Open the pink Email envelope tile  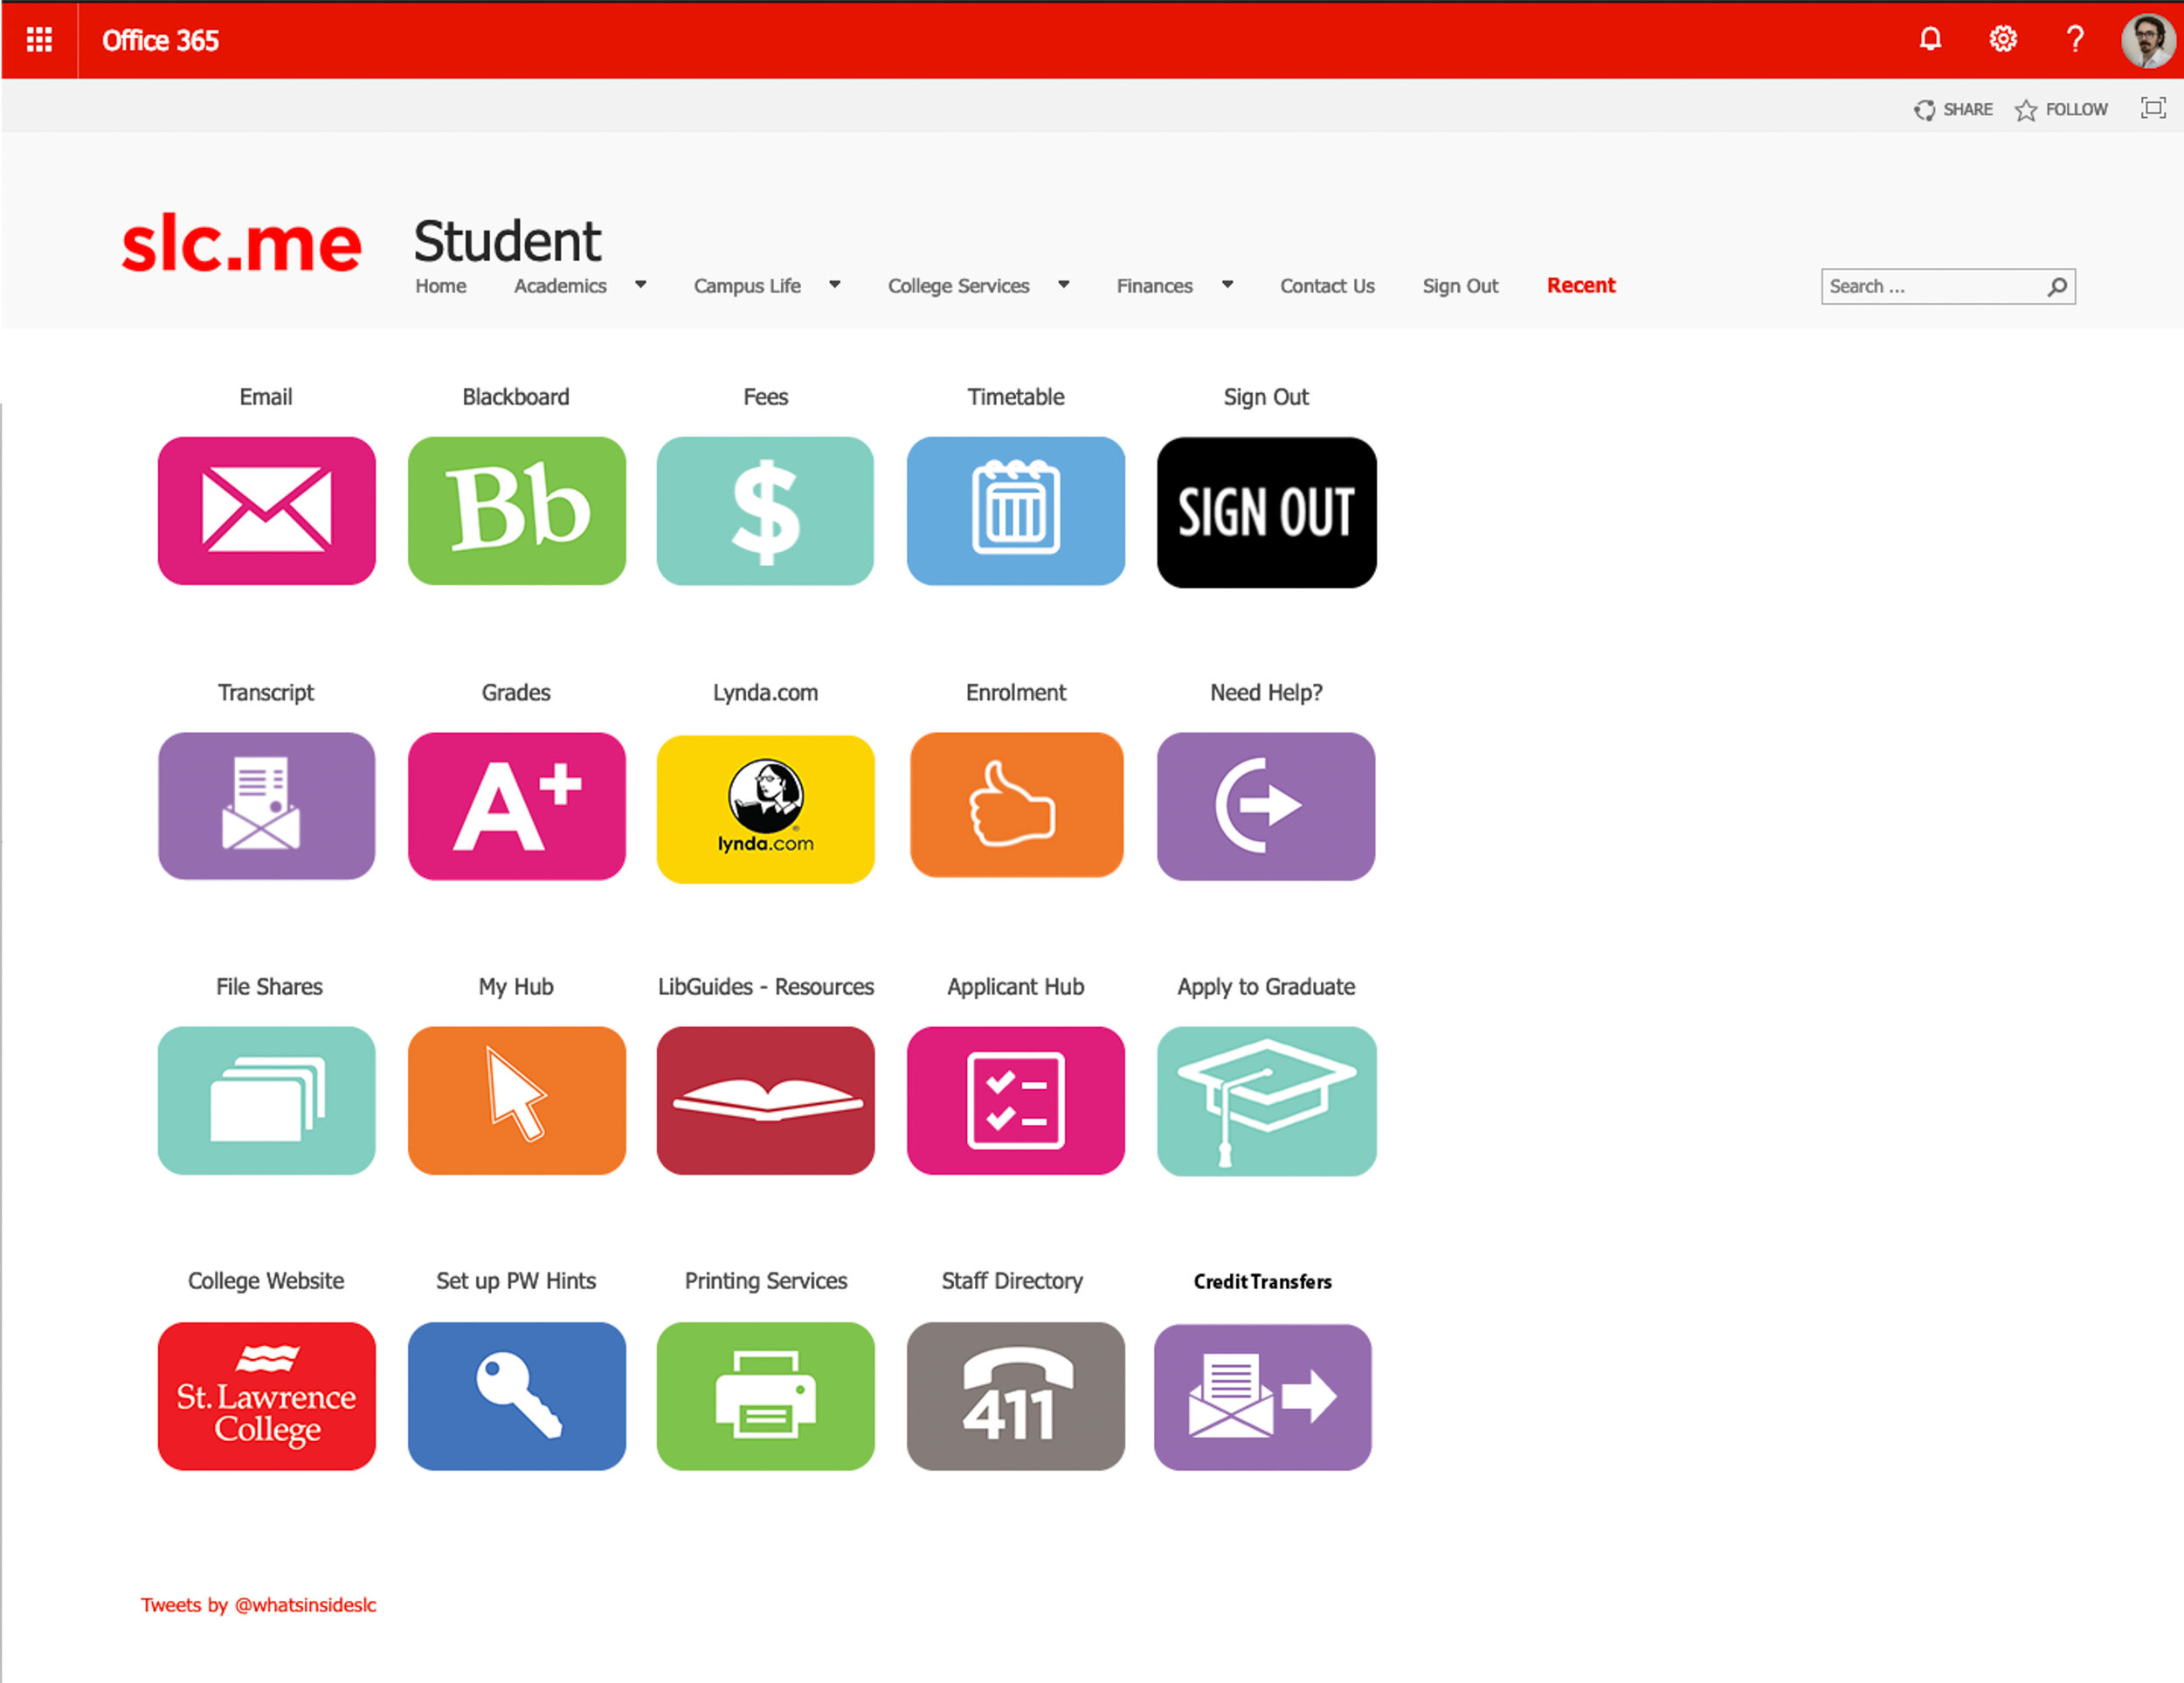266,510
